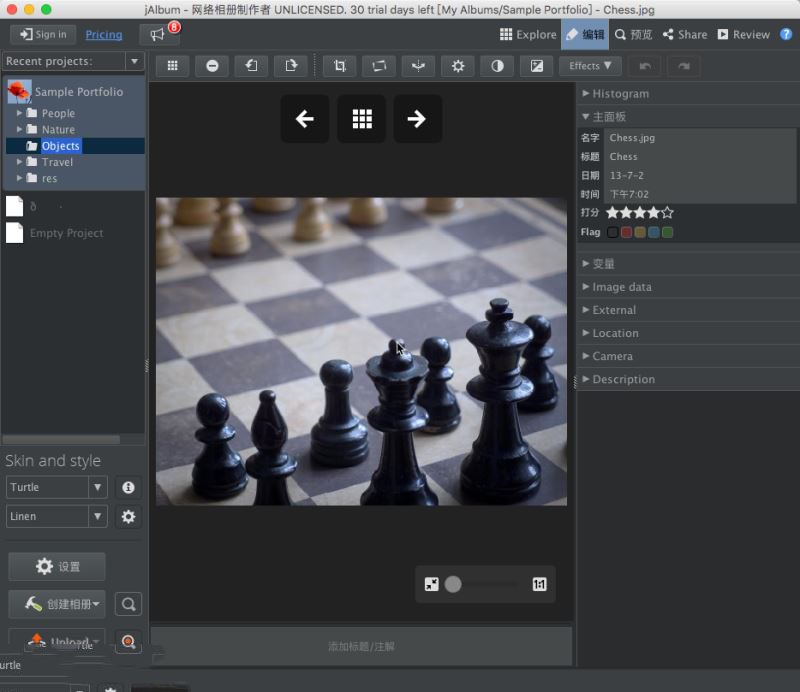Click the undo arrow icon
Screen dimensions: 800x692
tap(645, 66)
